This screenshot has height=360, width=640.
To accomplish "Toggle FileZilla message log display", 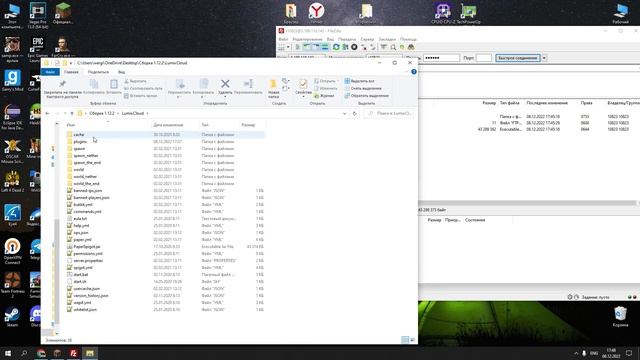I will click(x=298, y=47).
